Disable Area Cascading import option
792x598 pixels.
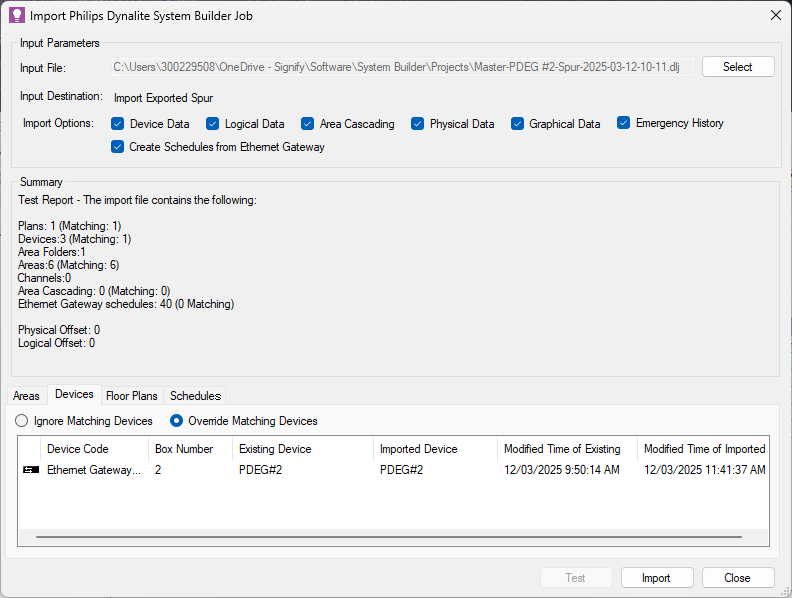[x=308, y=124]
